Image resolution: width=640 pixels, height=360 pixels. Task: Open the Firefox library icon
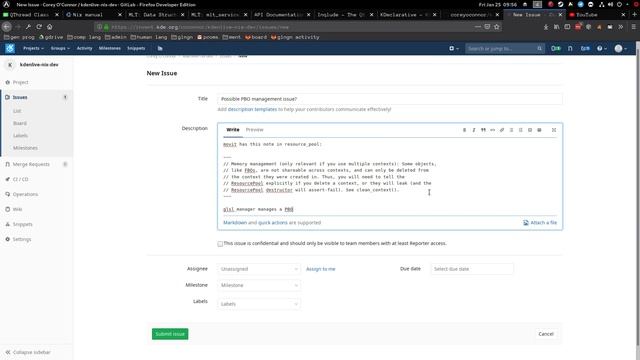pos(556,27)
